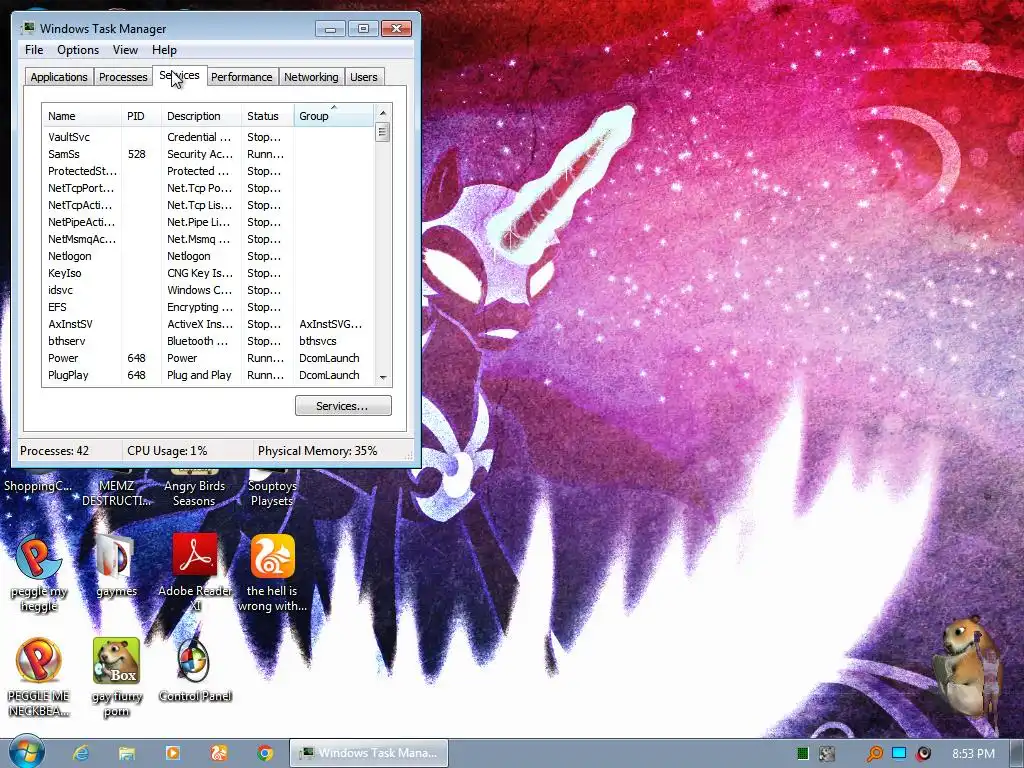Viewport: 1024px width, 768px height.
Task: Select the Services tab
Action: point(180,75)
